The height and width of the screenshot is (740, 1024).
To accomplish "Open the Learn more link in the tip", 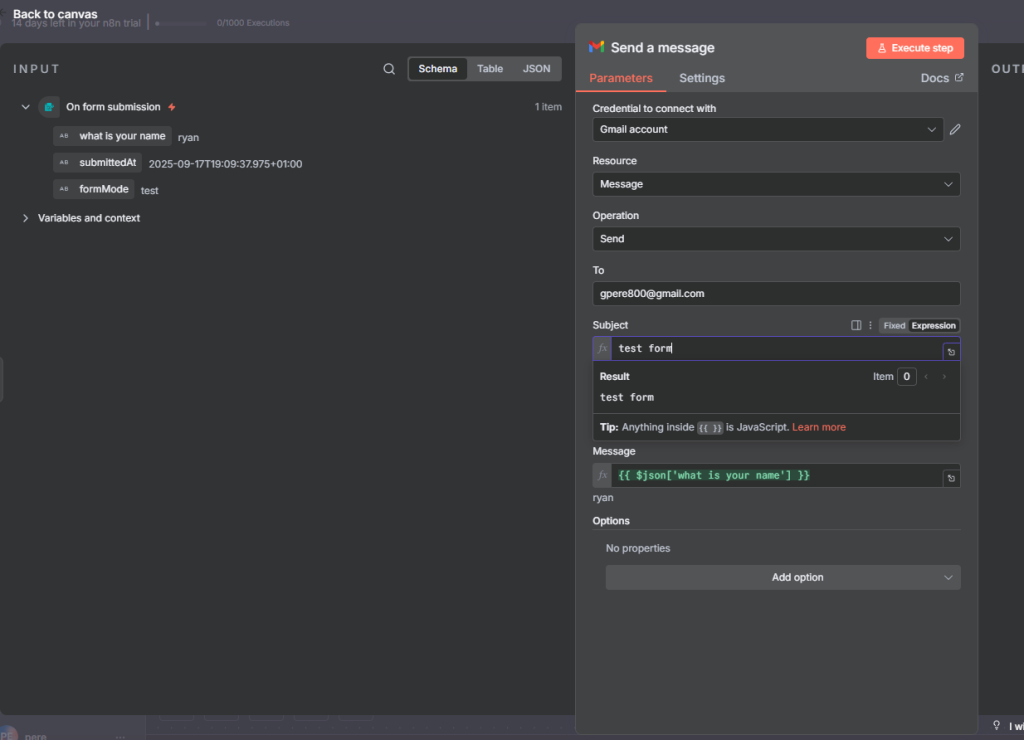I will [818, 427].
